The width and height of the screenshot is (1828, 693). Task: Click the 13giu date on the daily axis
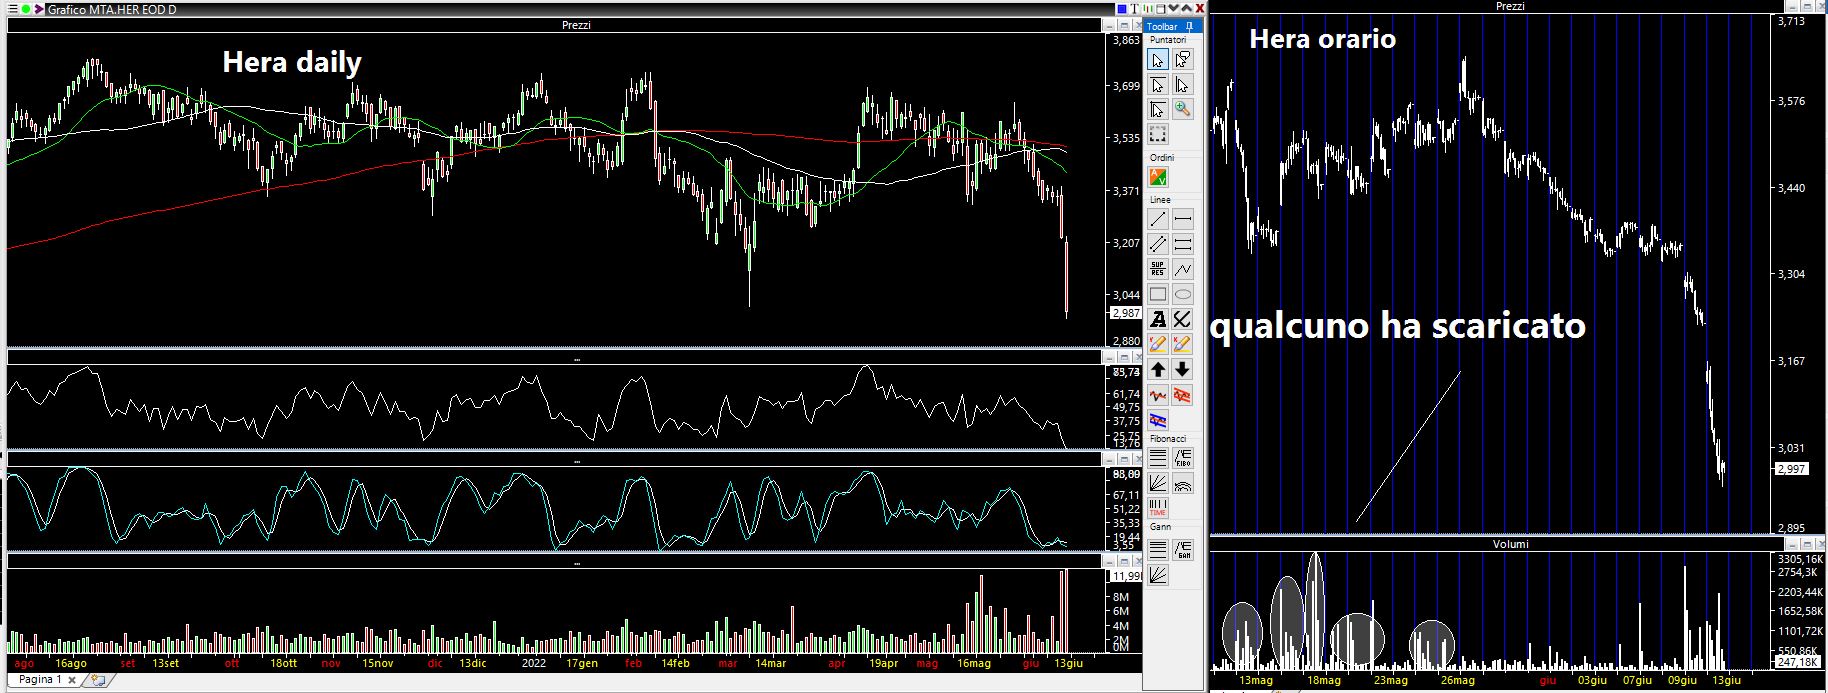(1069, 663)
